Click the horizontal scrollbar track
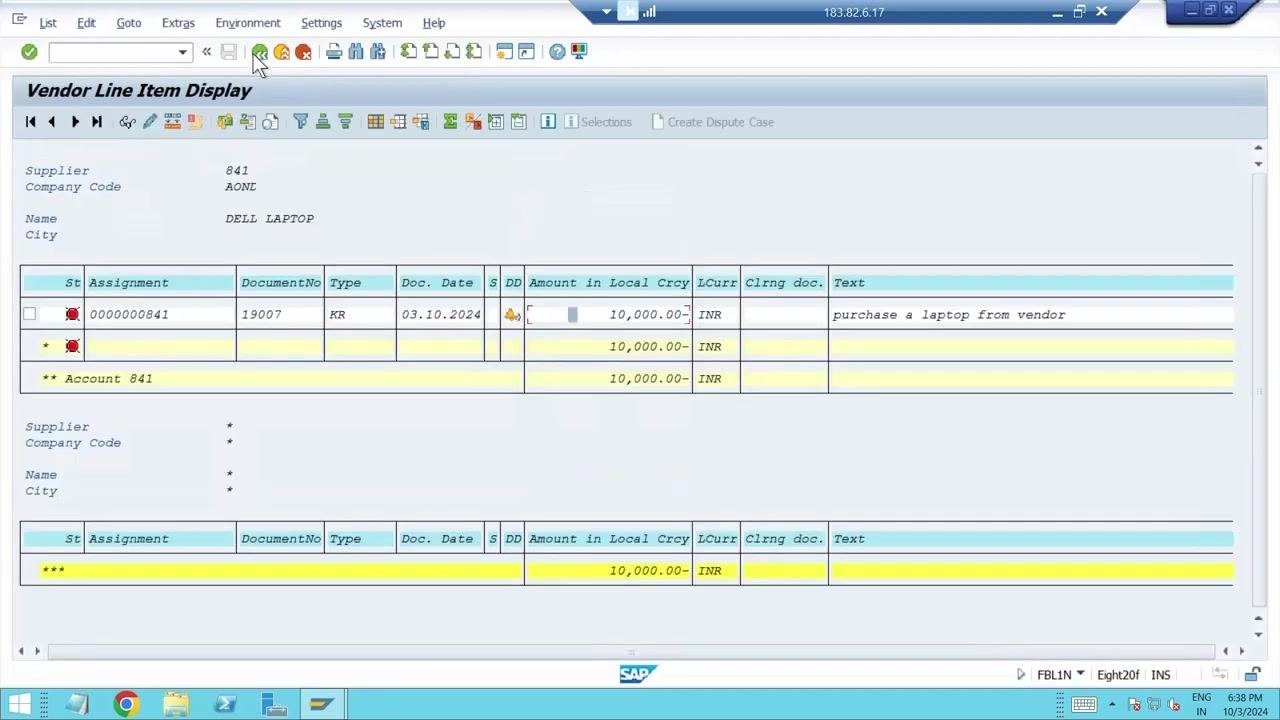This screenshot has width=1280, height=720. (630, 651)
